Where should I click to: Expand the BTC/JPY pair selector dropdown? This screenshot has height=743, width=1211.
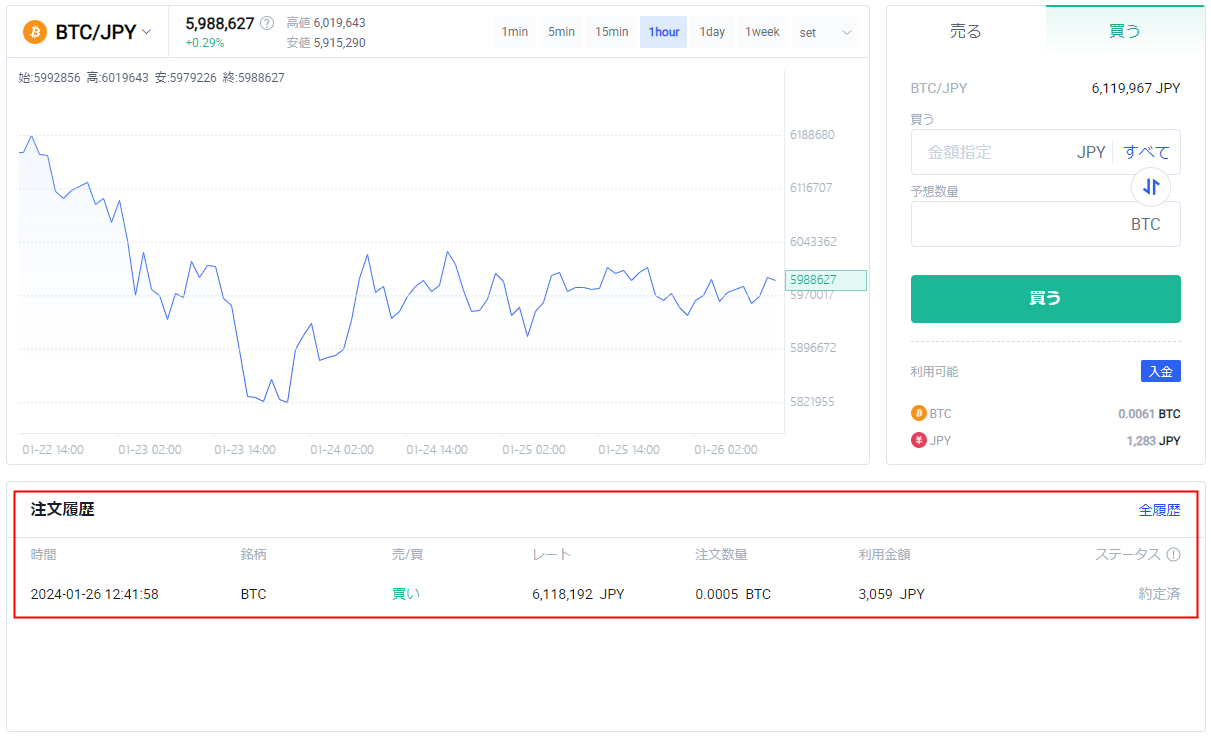(146, 32)
